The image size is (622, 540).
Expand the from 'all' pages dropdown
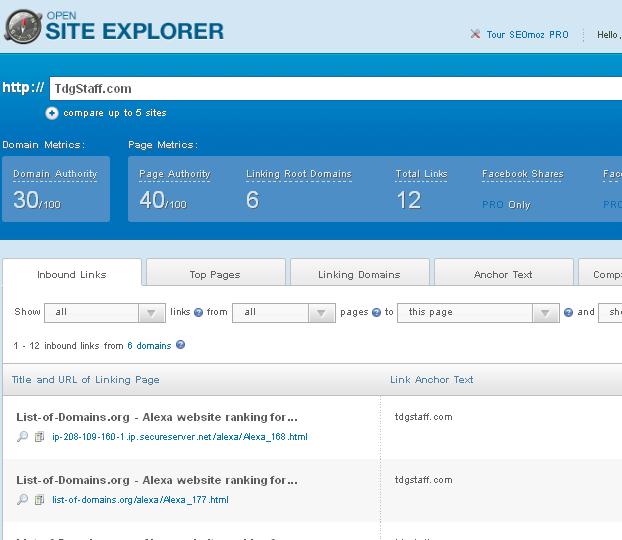point(284,313)
